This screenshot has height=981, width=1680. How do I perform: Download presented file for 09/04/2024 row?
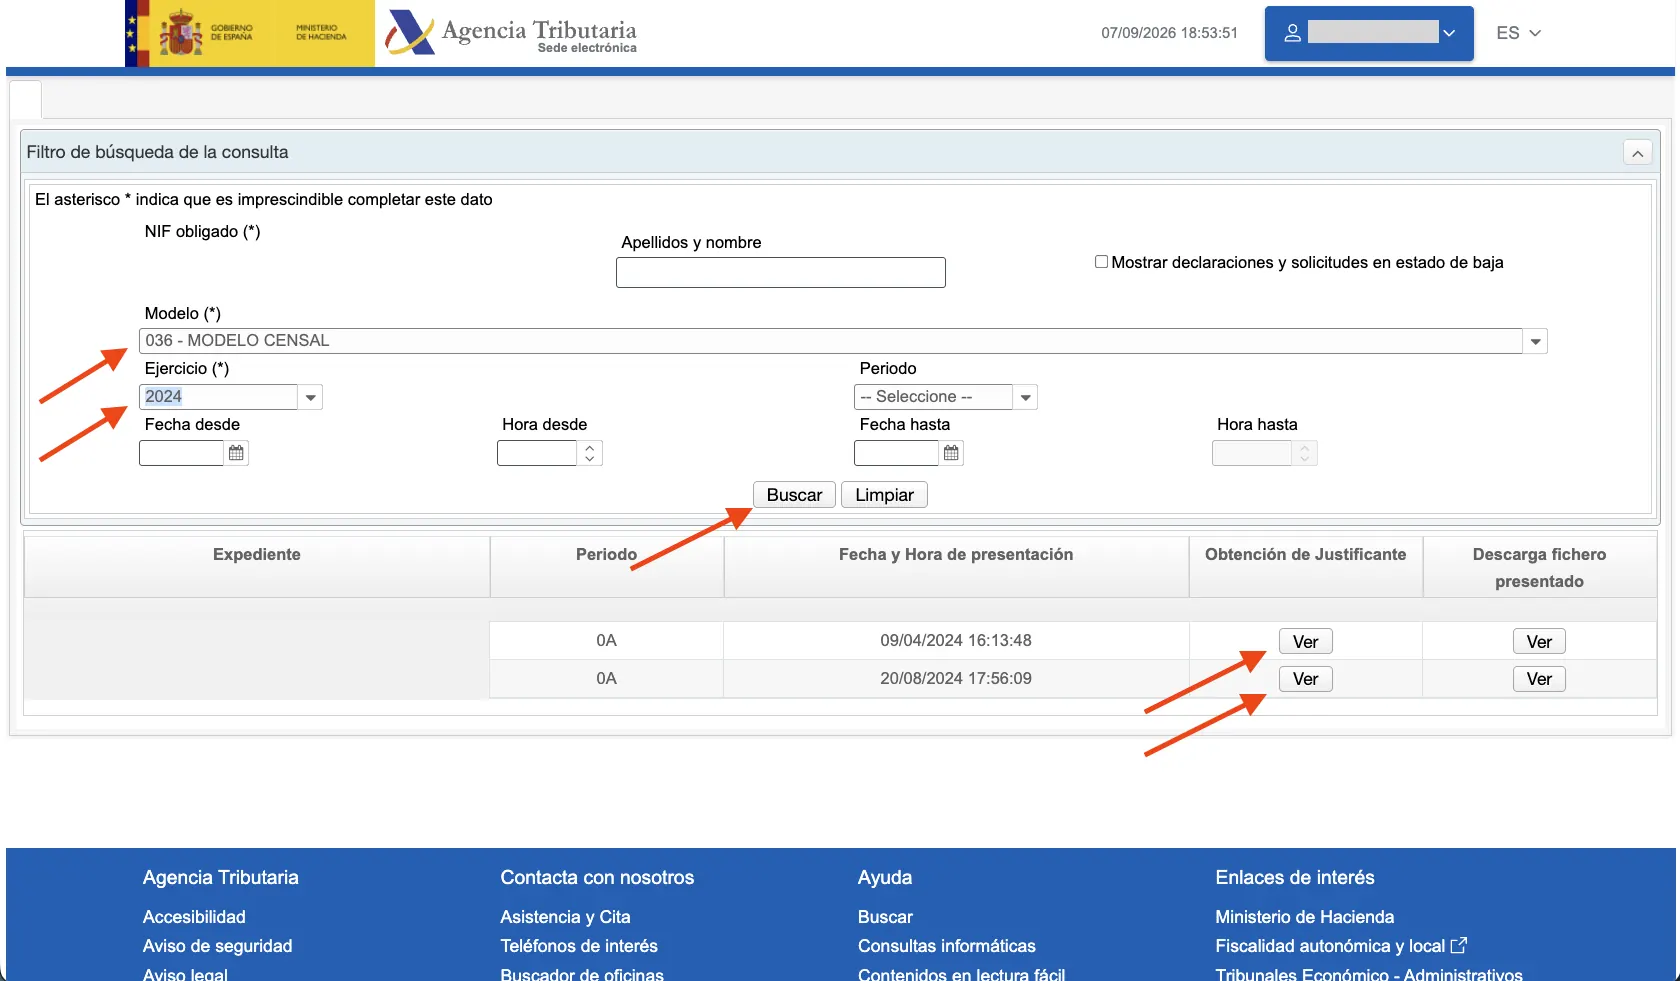[x=1539, y=642]
